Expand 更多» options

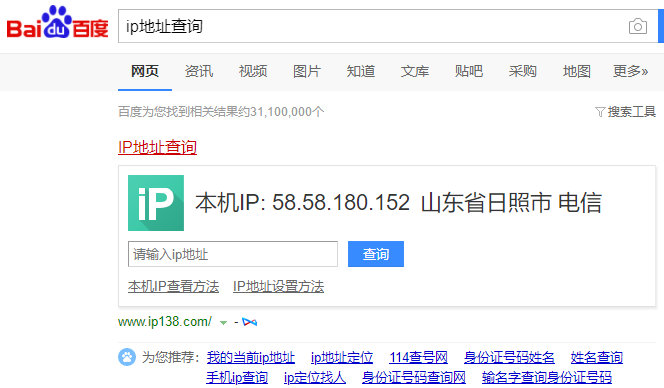click(x=631, y=71)
